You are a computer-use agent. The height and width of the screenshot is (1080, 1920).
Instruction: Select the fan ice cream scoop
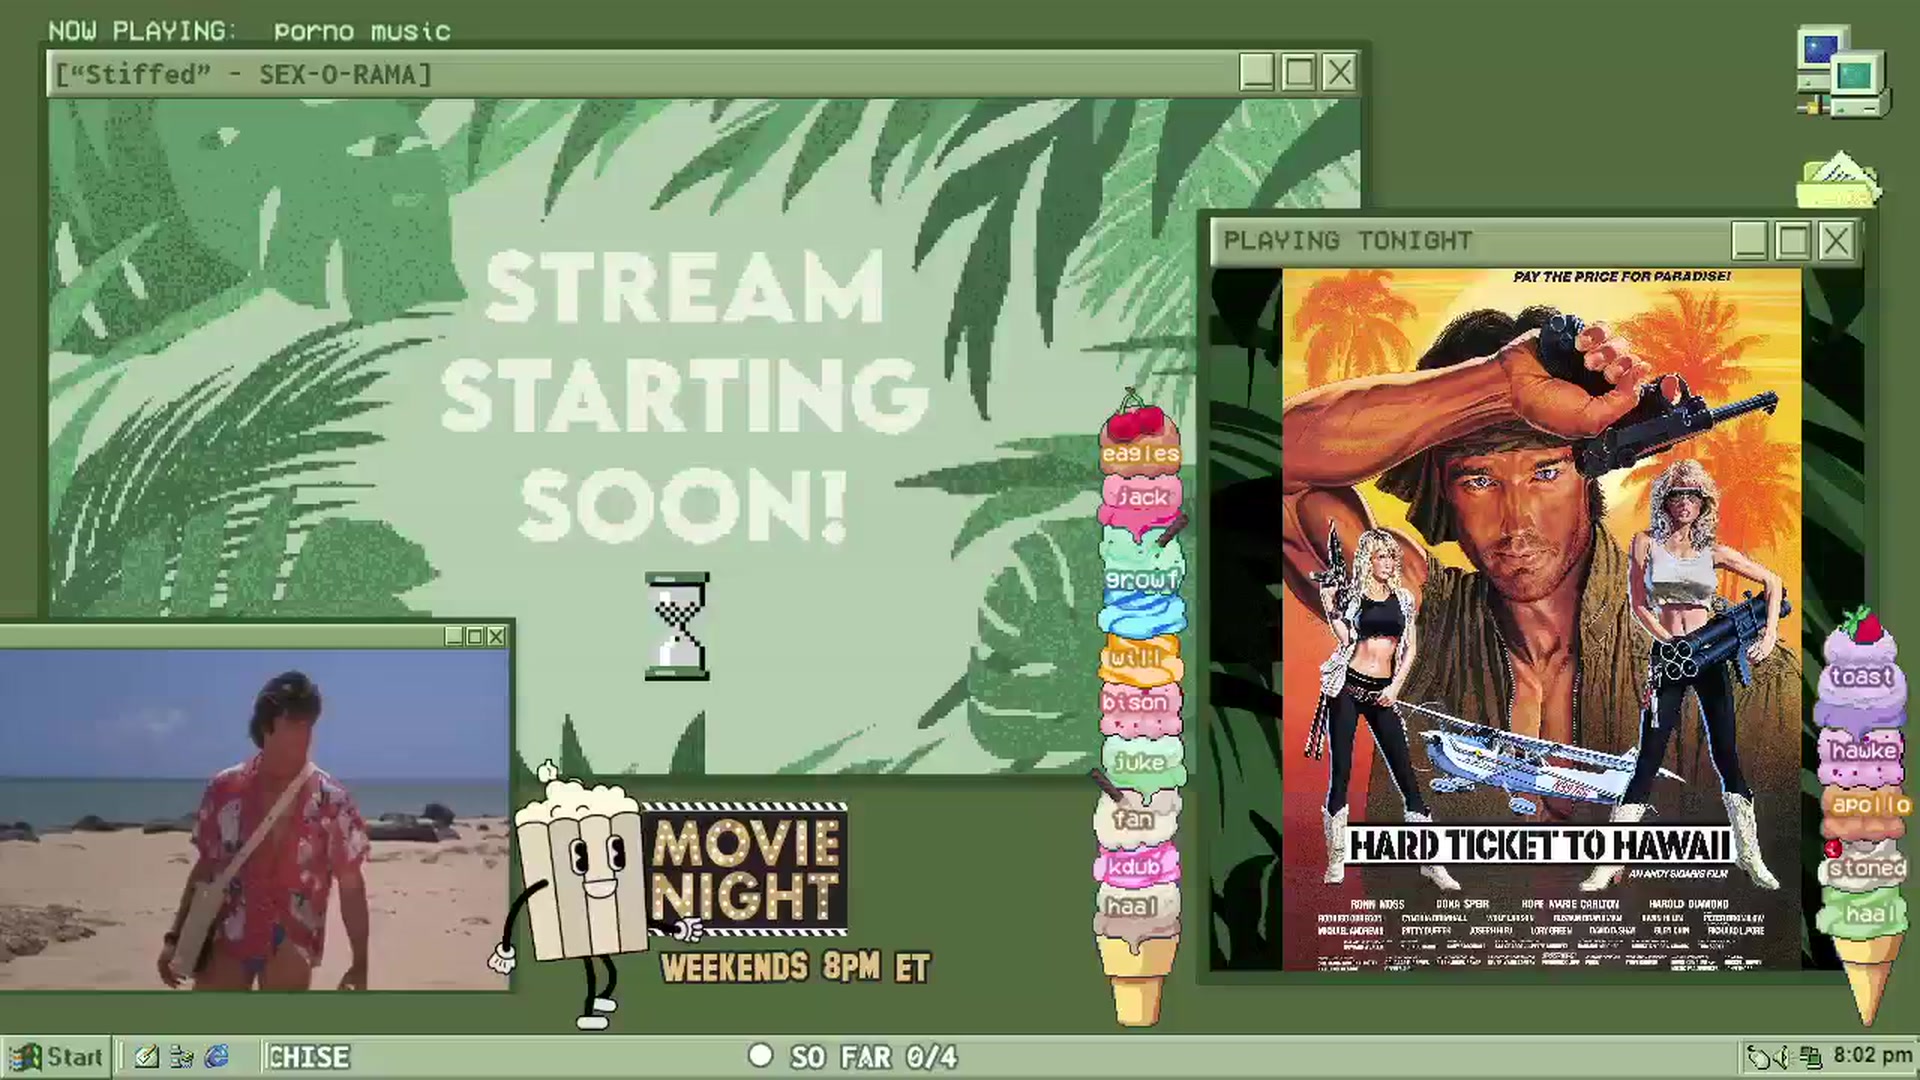[x=1134, y=819]
